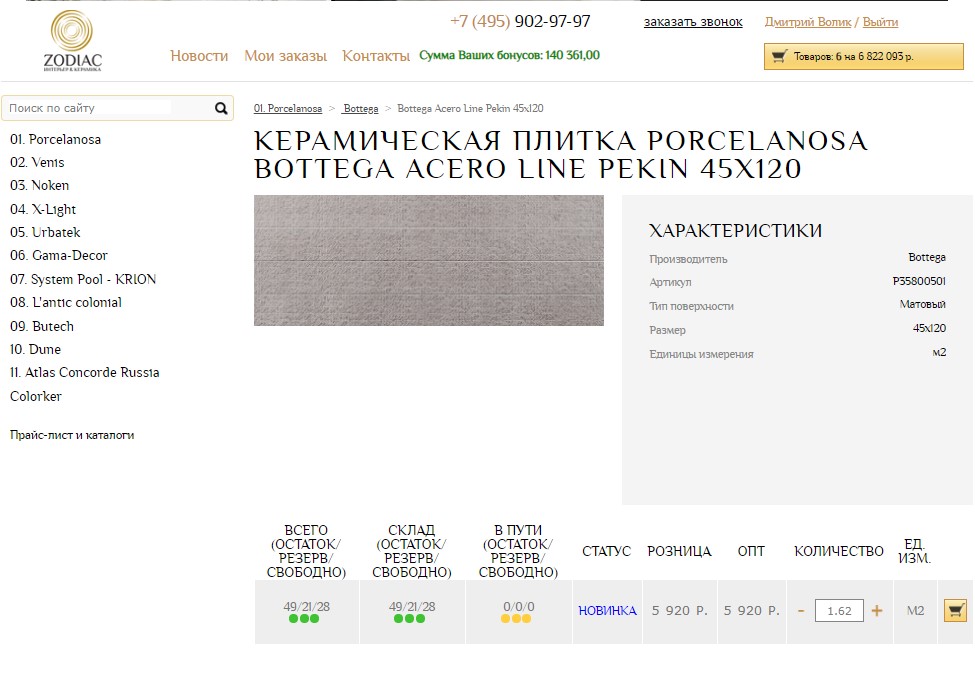Select 02. Venis category
Screen dimensions: 975x675
pyautogui.click(x=37, y=162)
